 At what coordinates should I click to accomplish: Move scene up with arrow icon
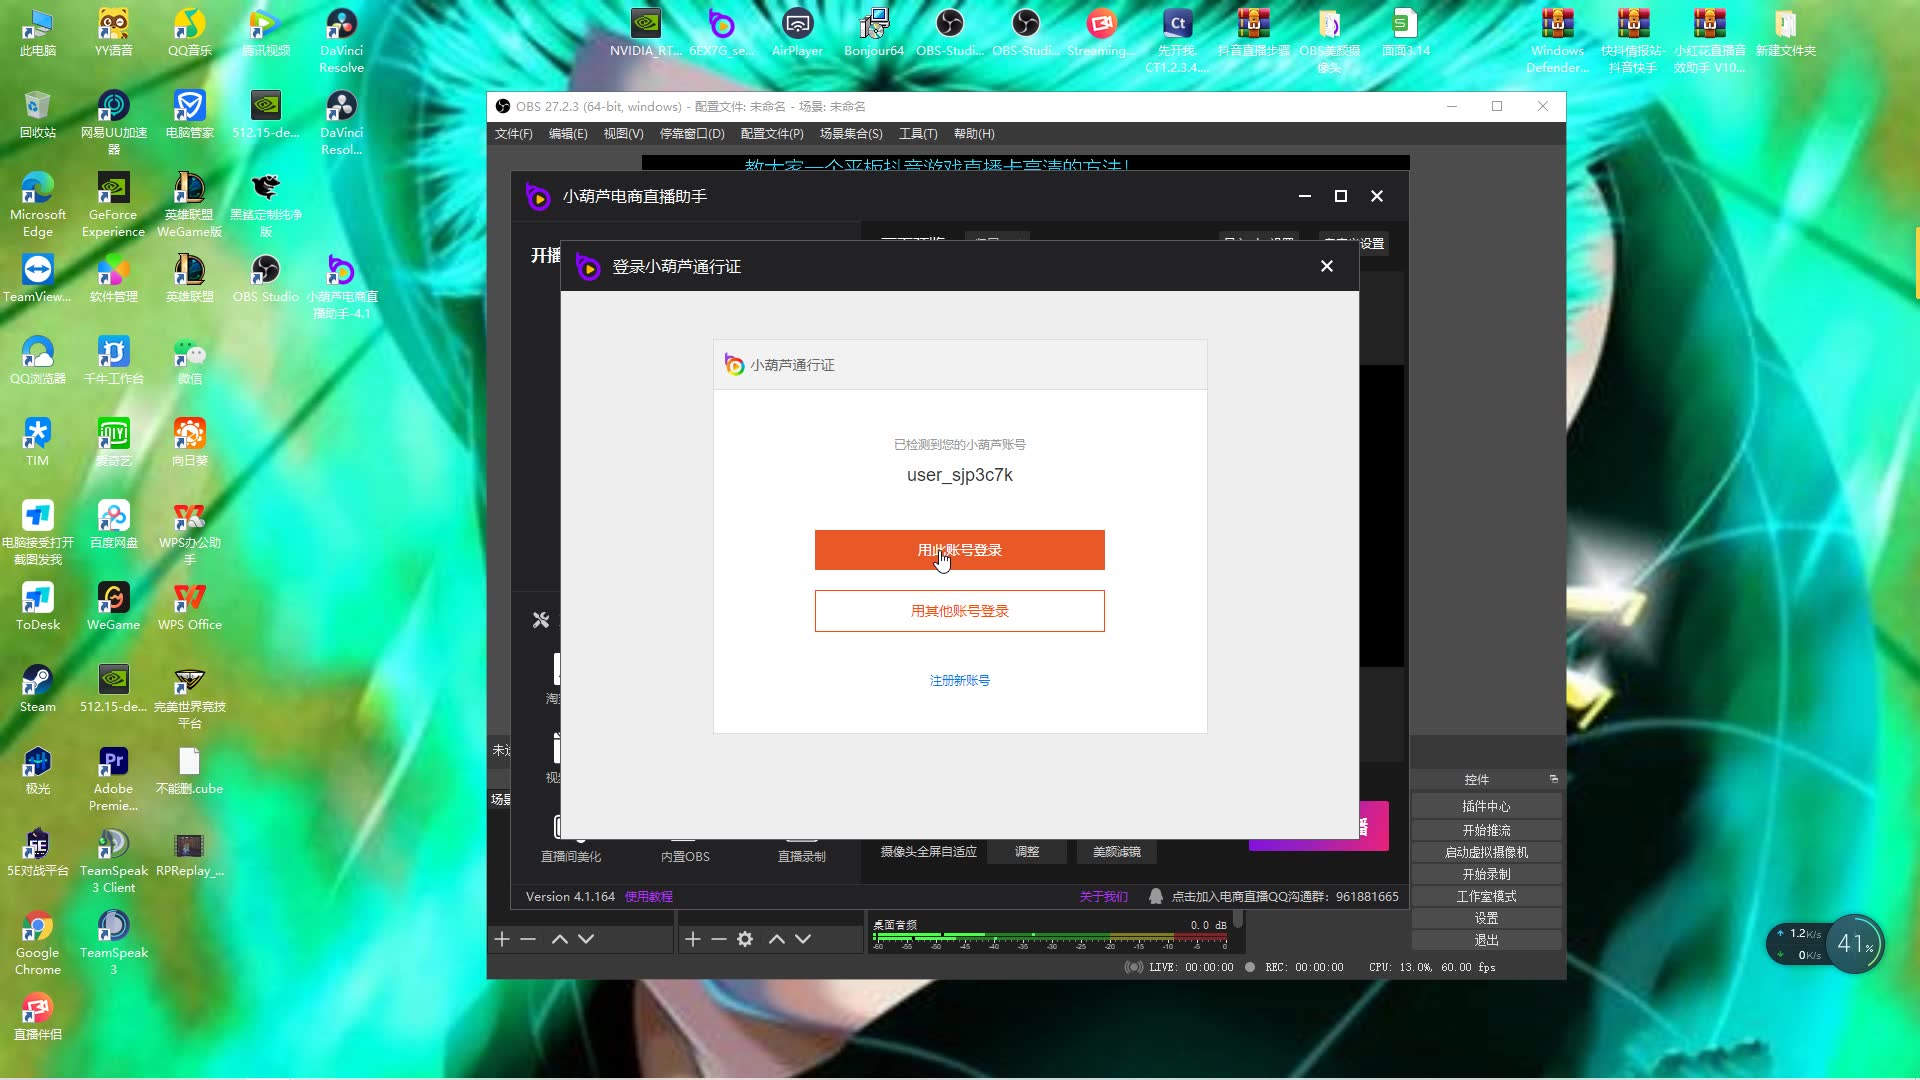click(560, 939)
